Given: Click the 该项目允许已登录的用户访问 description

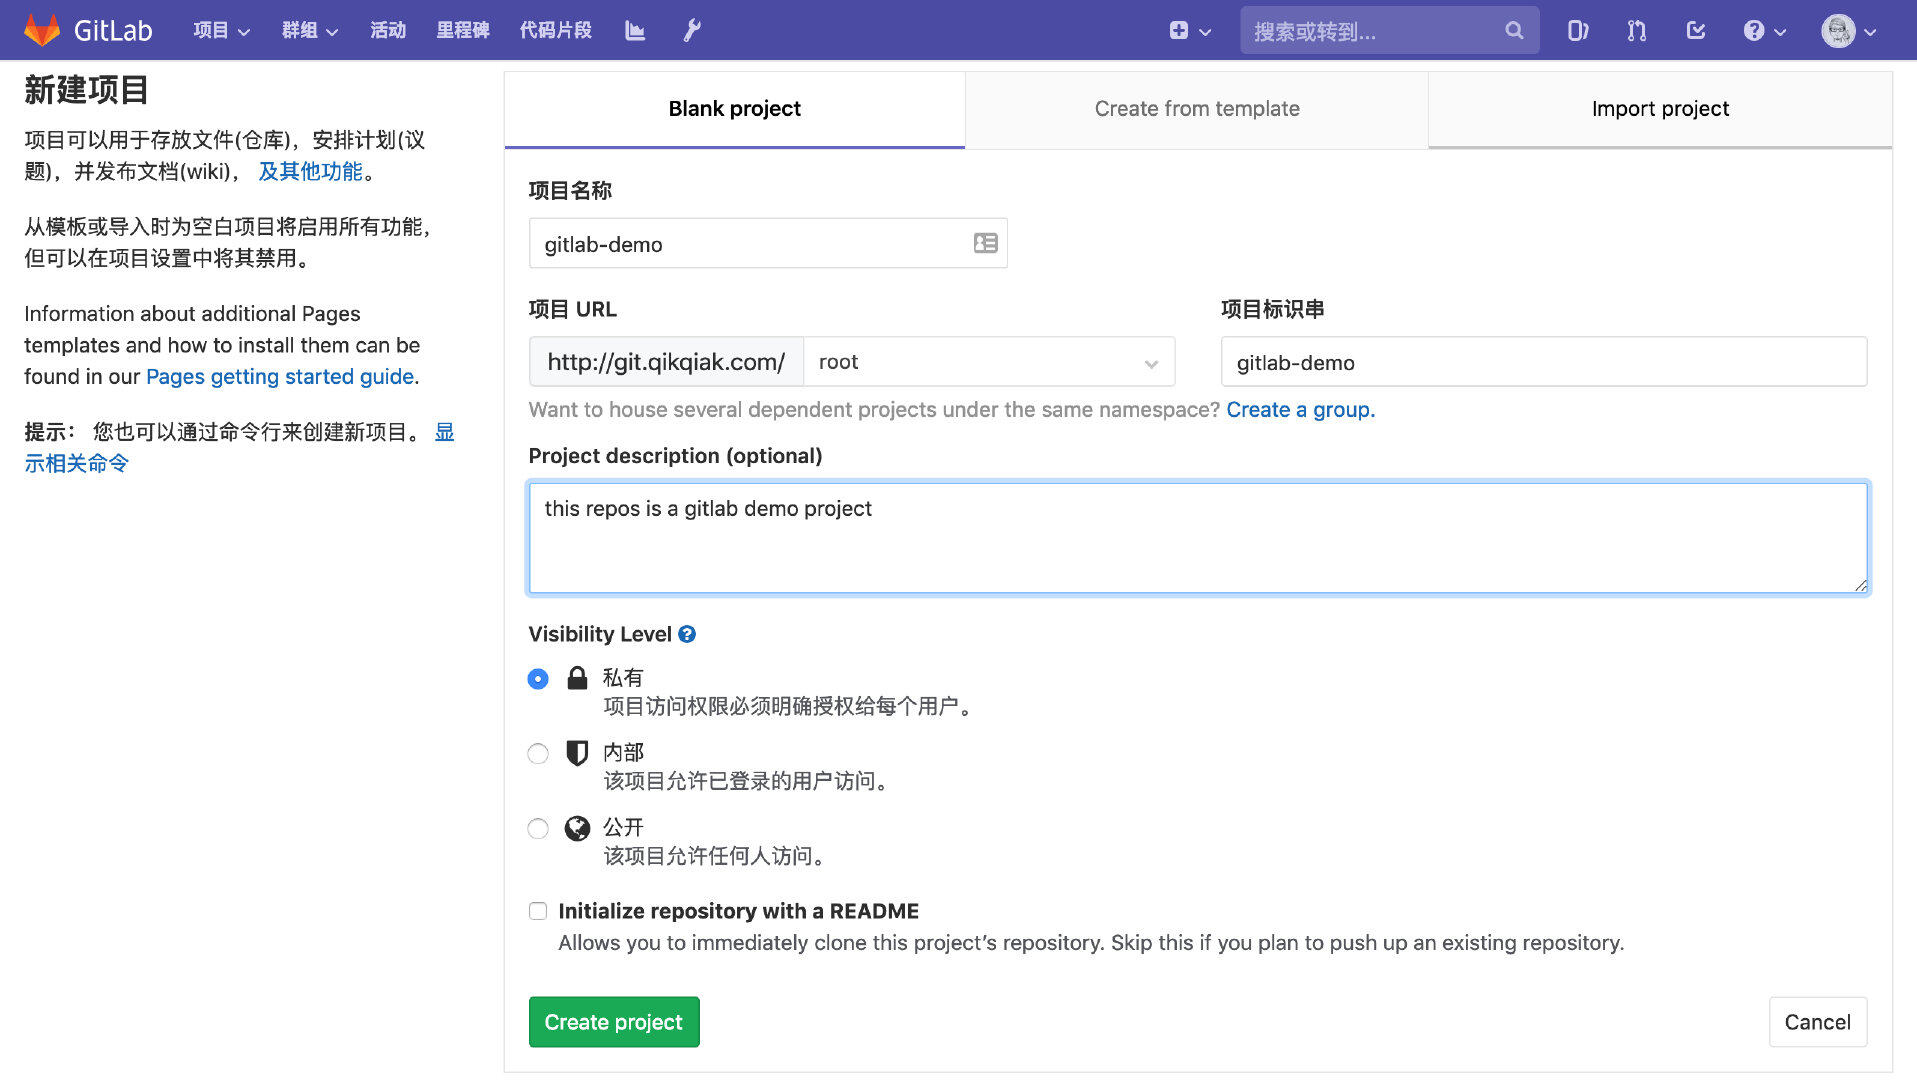Looking at the screenshot, I should pyautogui.click(x=746, y=781).
